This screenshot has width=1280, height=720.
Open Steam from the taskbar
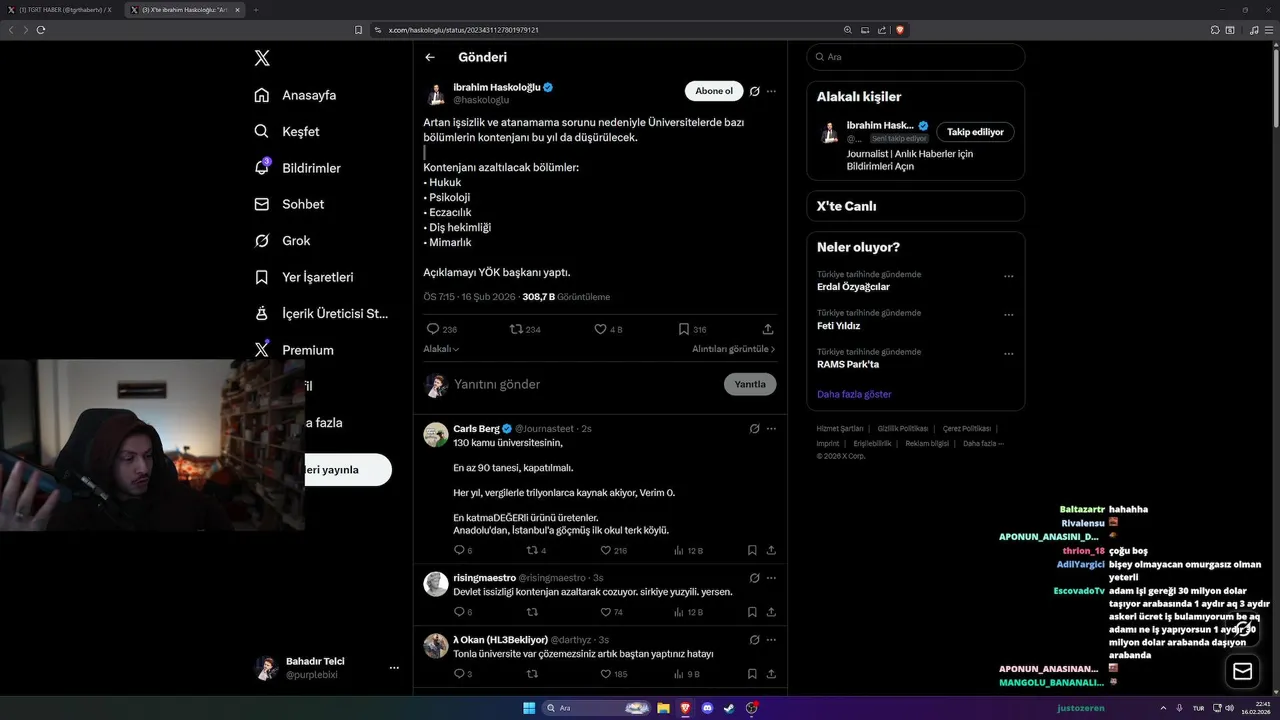pyautogui.click(x=729, y=708)
